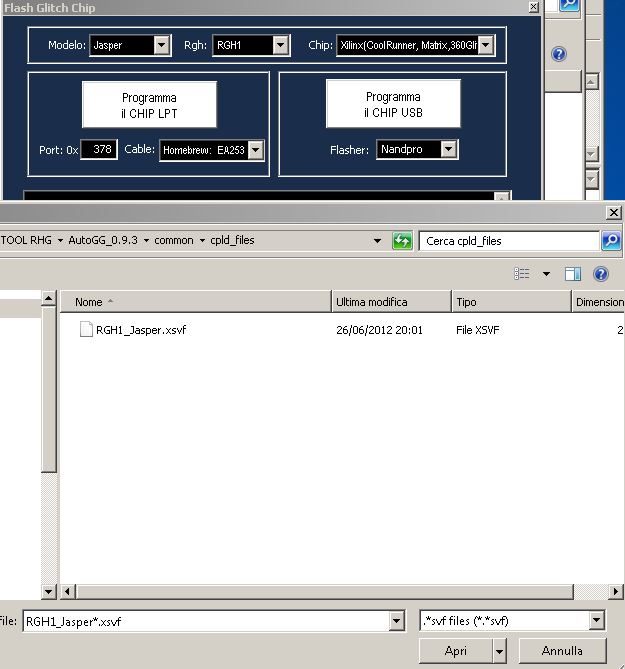Open the view options dropdown arrow
Screen dimensions: 625x669
547,274
